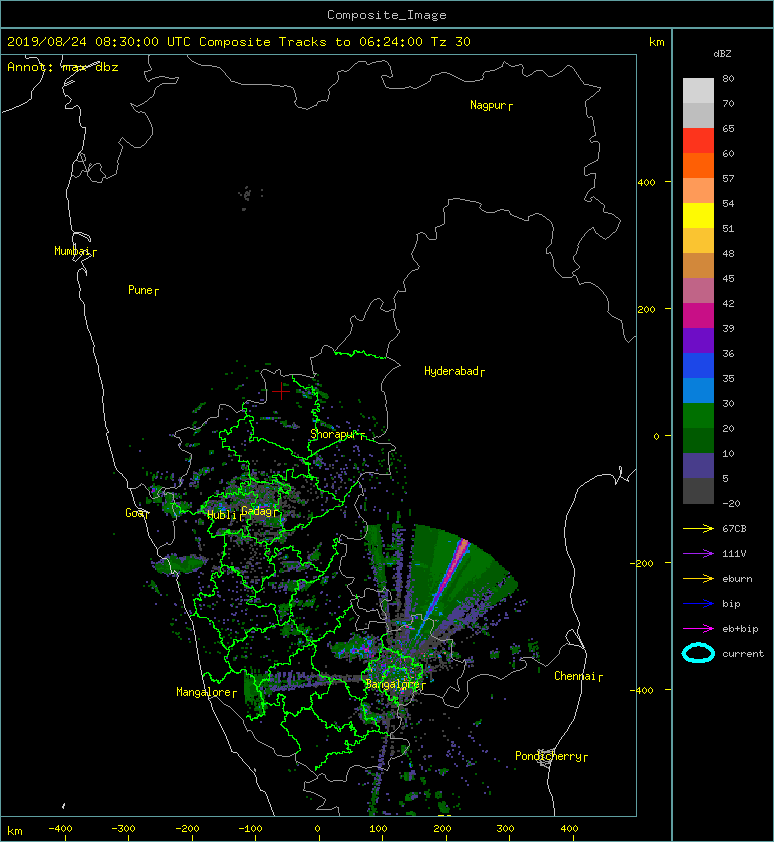
Task: Click the Composite_Image title text
Action: coord(387,15)
